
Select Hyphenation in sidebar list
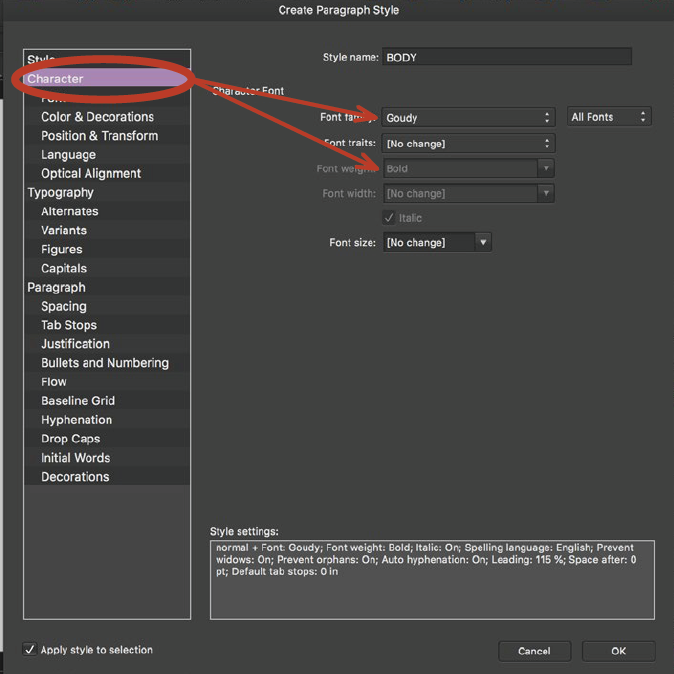(76, 420)
